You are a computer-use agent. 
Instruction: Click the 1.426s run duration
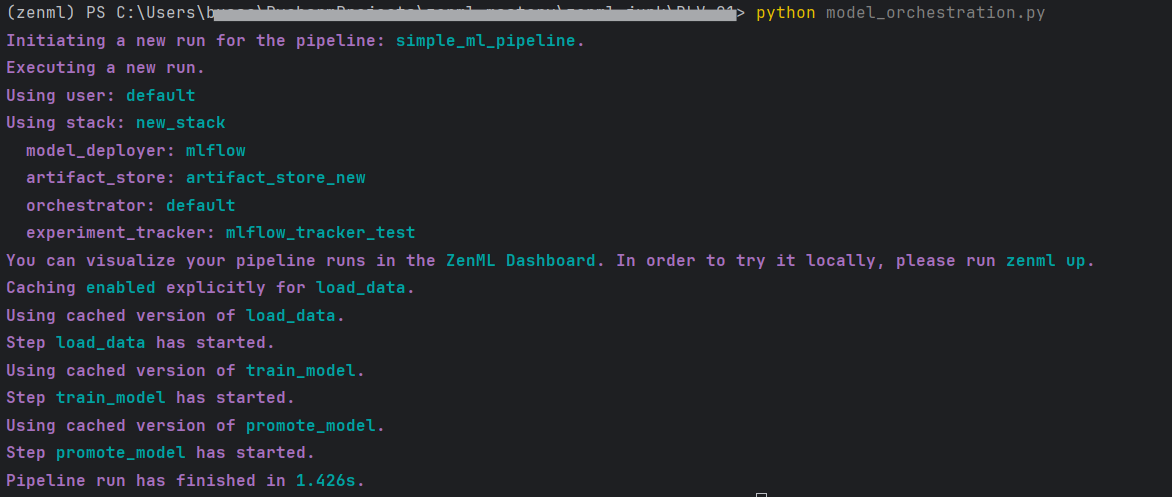tap(325, 481)
